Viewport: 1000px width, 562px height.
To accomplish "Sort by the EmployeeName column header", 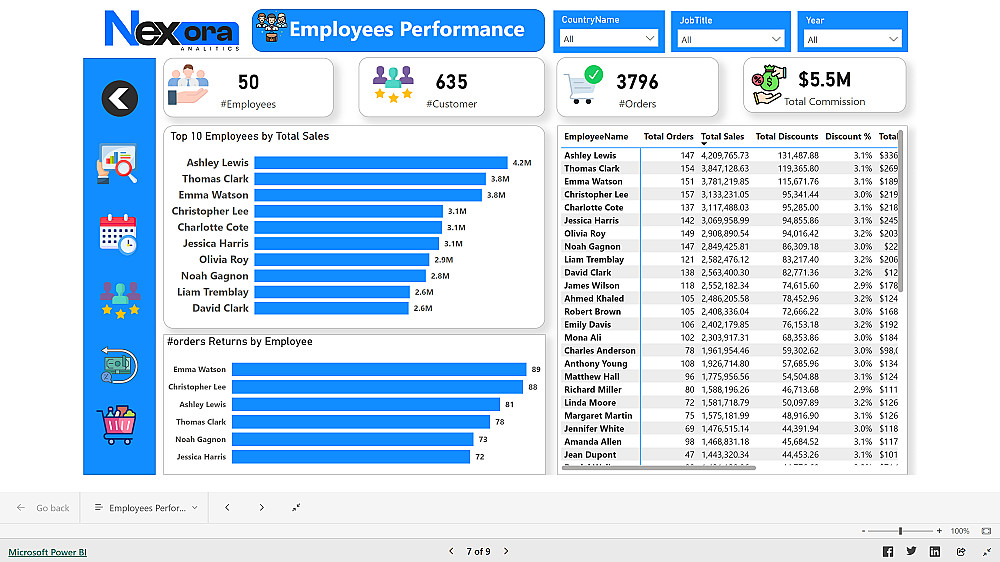I will (x=596, y=137).
